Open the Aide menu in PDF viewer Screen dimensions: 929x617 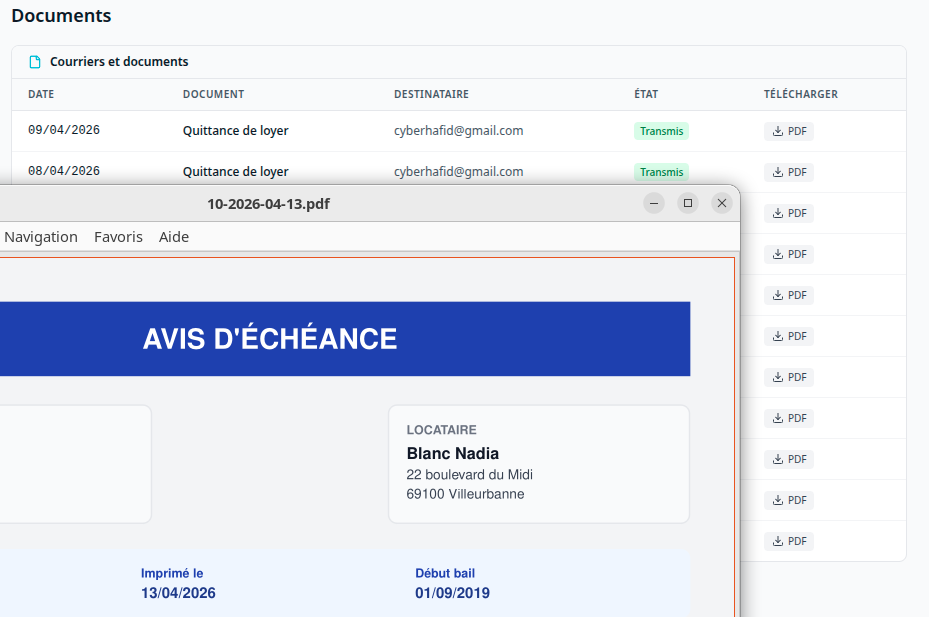point(174,237)
